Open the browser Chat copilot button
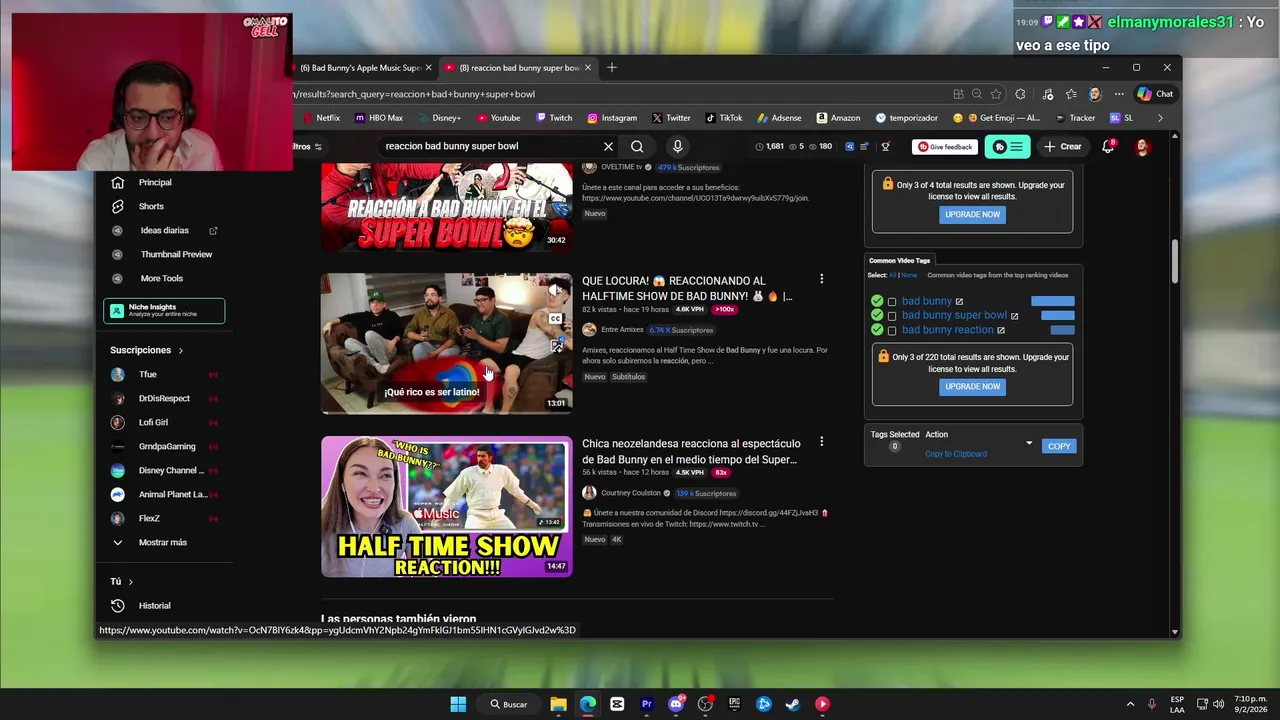Image resolution: width=1280 pixels, height=720 pixels. [1155, 94]
